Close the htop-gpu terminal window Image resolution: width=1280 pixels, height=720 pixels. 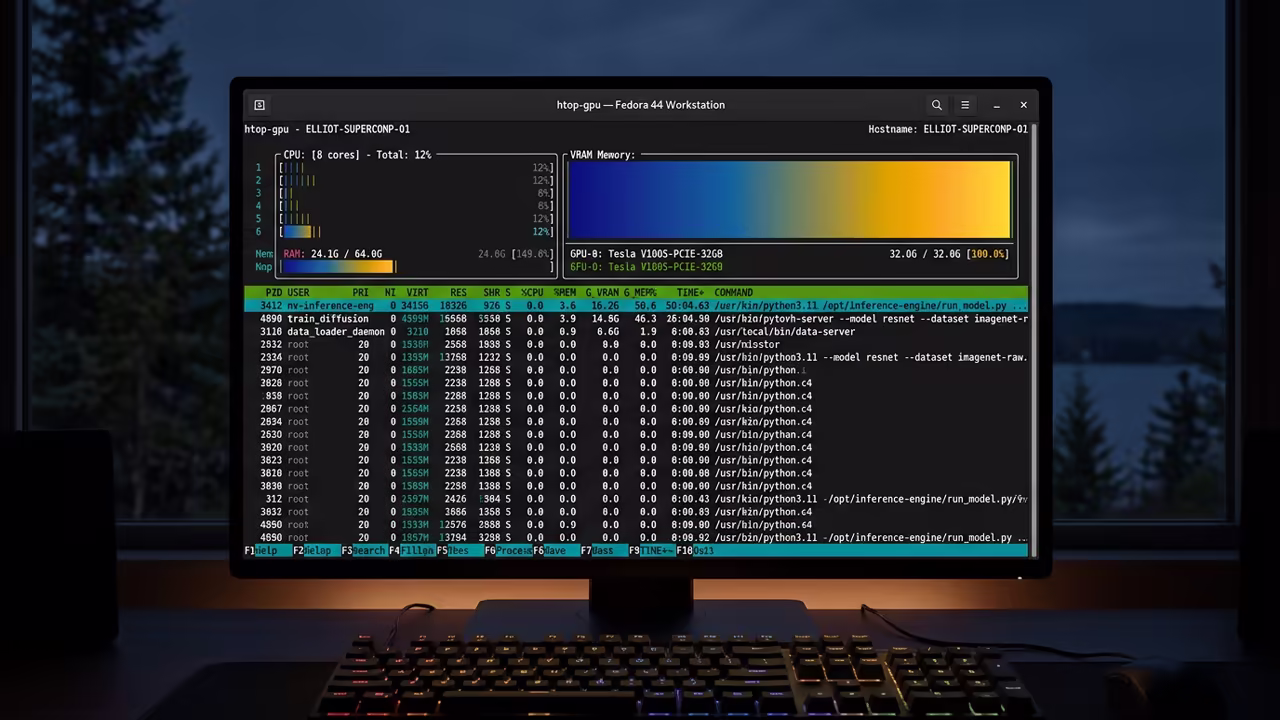[x=1023, y=105]
